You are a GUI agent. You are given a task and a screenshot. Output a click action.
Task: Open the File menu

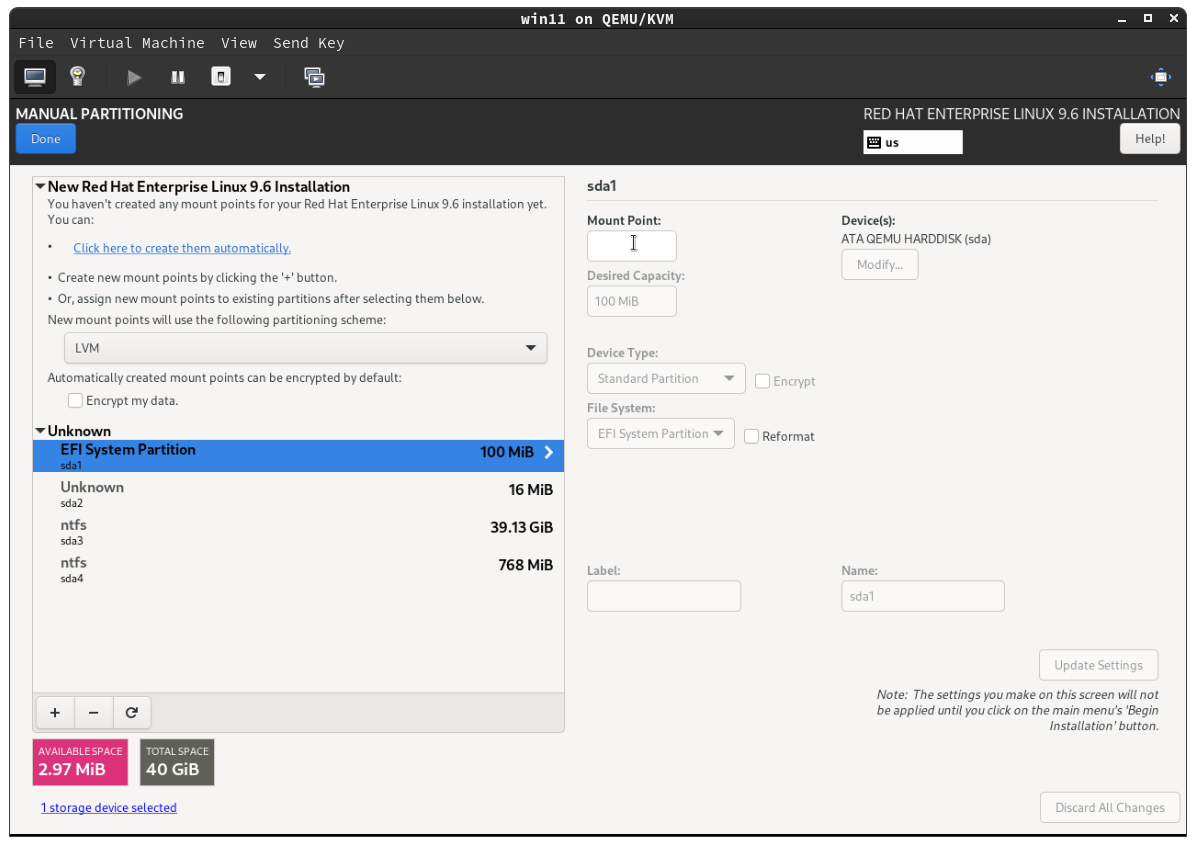click(36, 43)
